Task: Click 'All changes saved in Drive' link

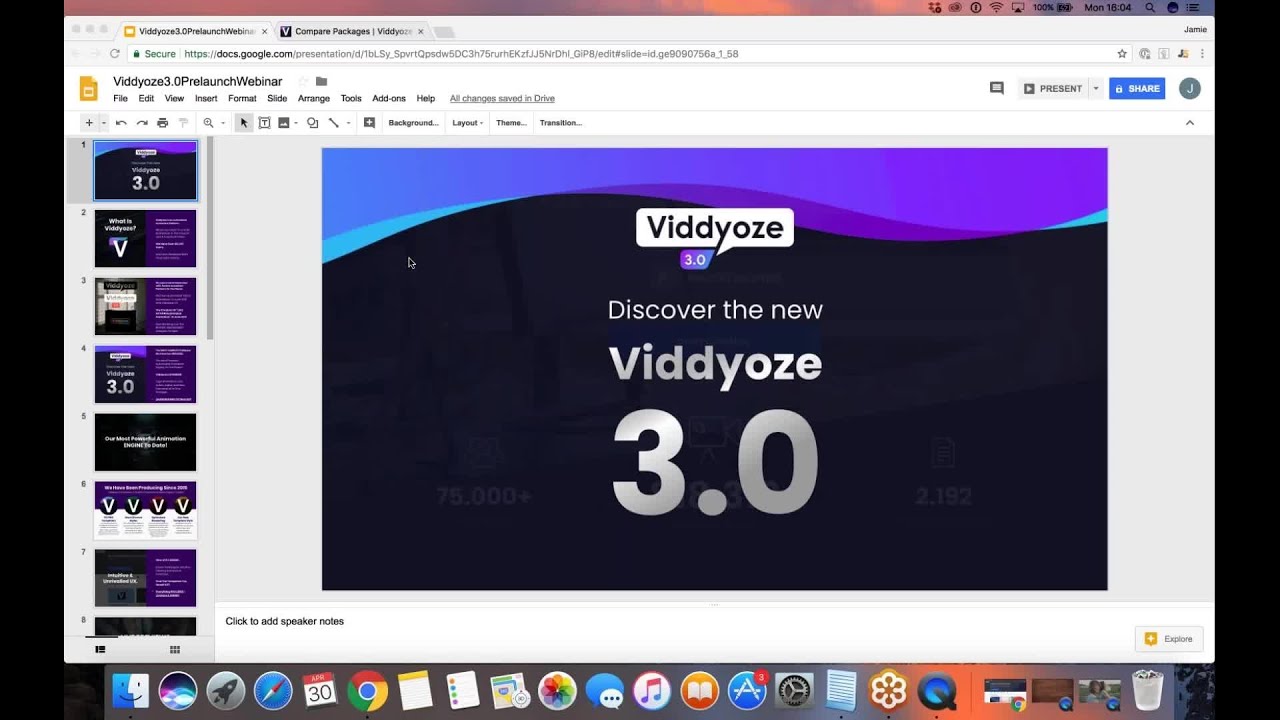Action: [x=502, y=99]
